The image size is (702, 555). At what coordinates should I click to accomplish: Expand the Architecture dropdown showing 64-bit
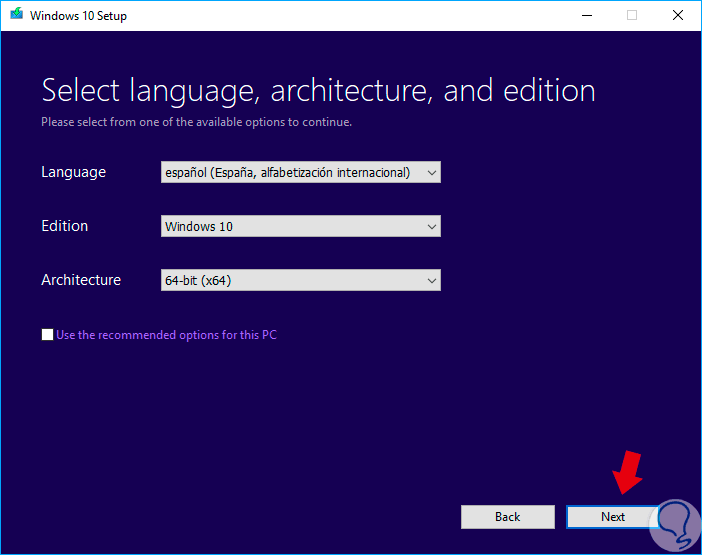coord(301,280)
